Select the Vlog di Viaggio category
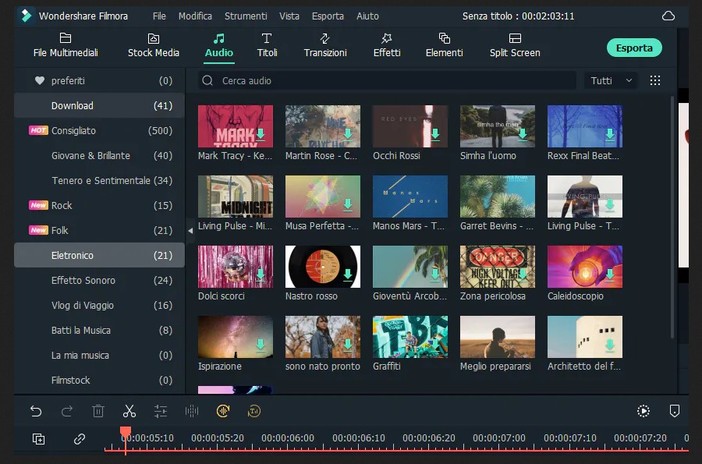 point(99,305)
